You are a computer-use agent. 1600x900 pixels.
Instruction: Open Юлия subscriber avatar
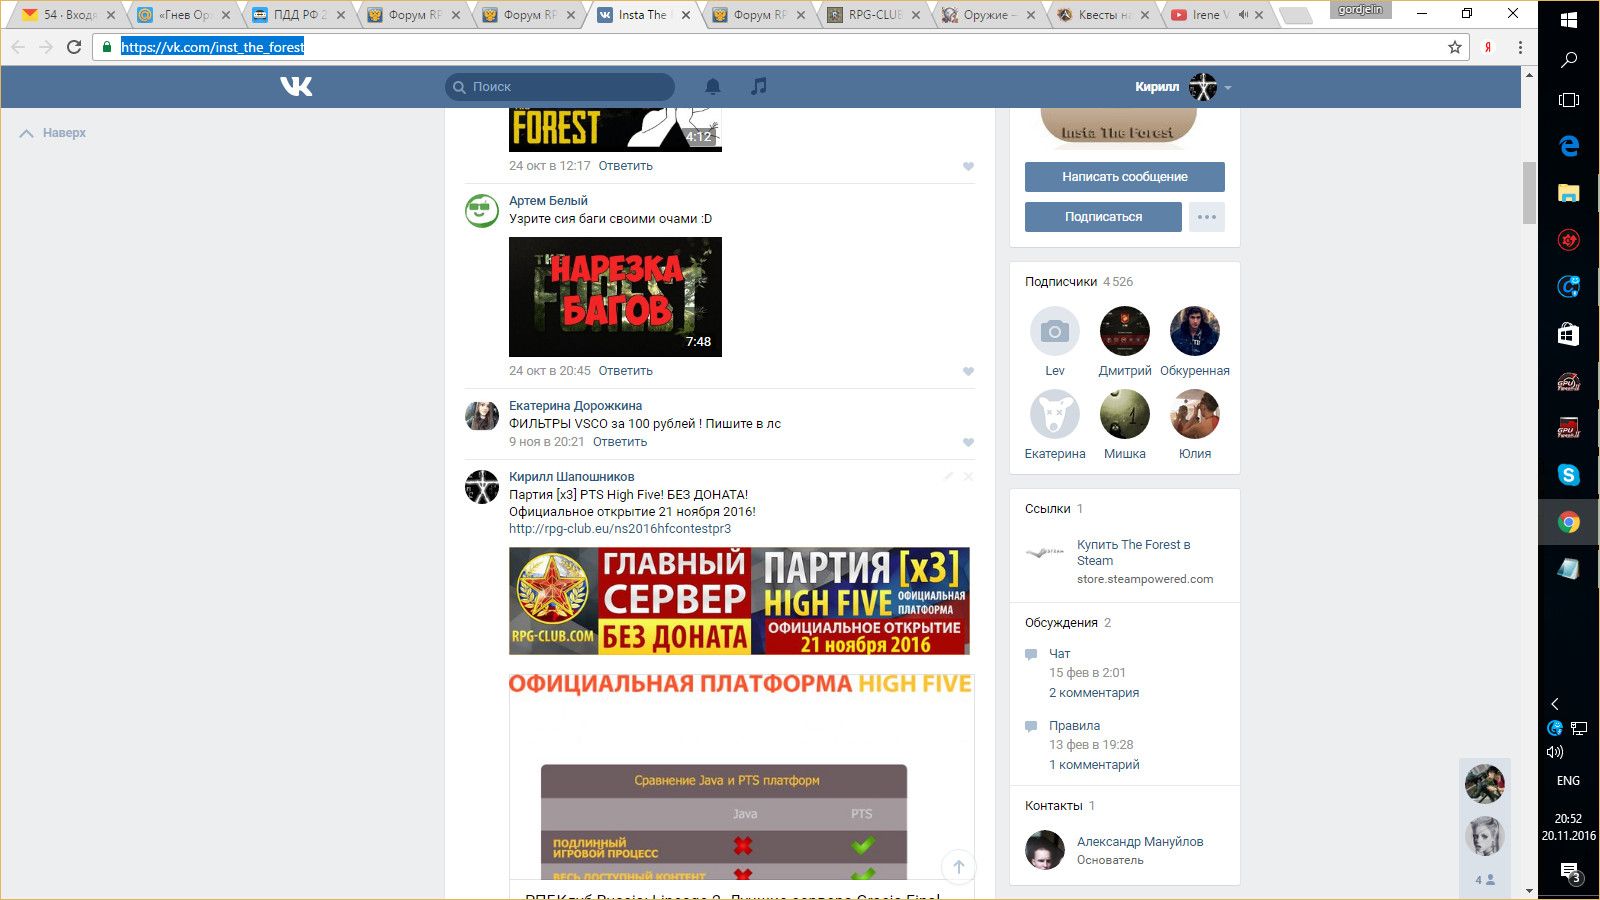1195,414
